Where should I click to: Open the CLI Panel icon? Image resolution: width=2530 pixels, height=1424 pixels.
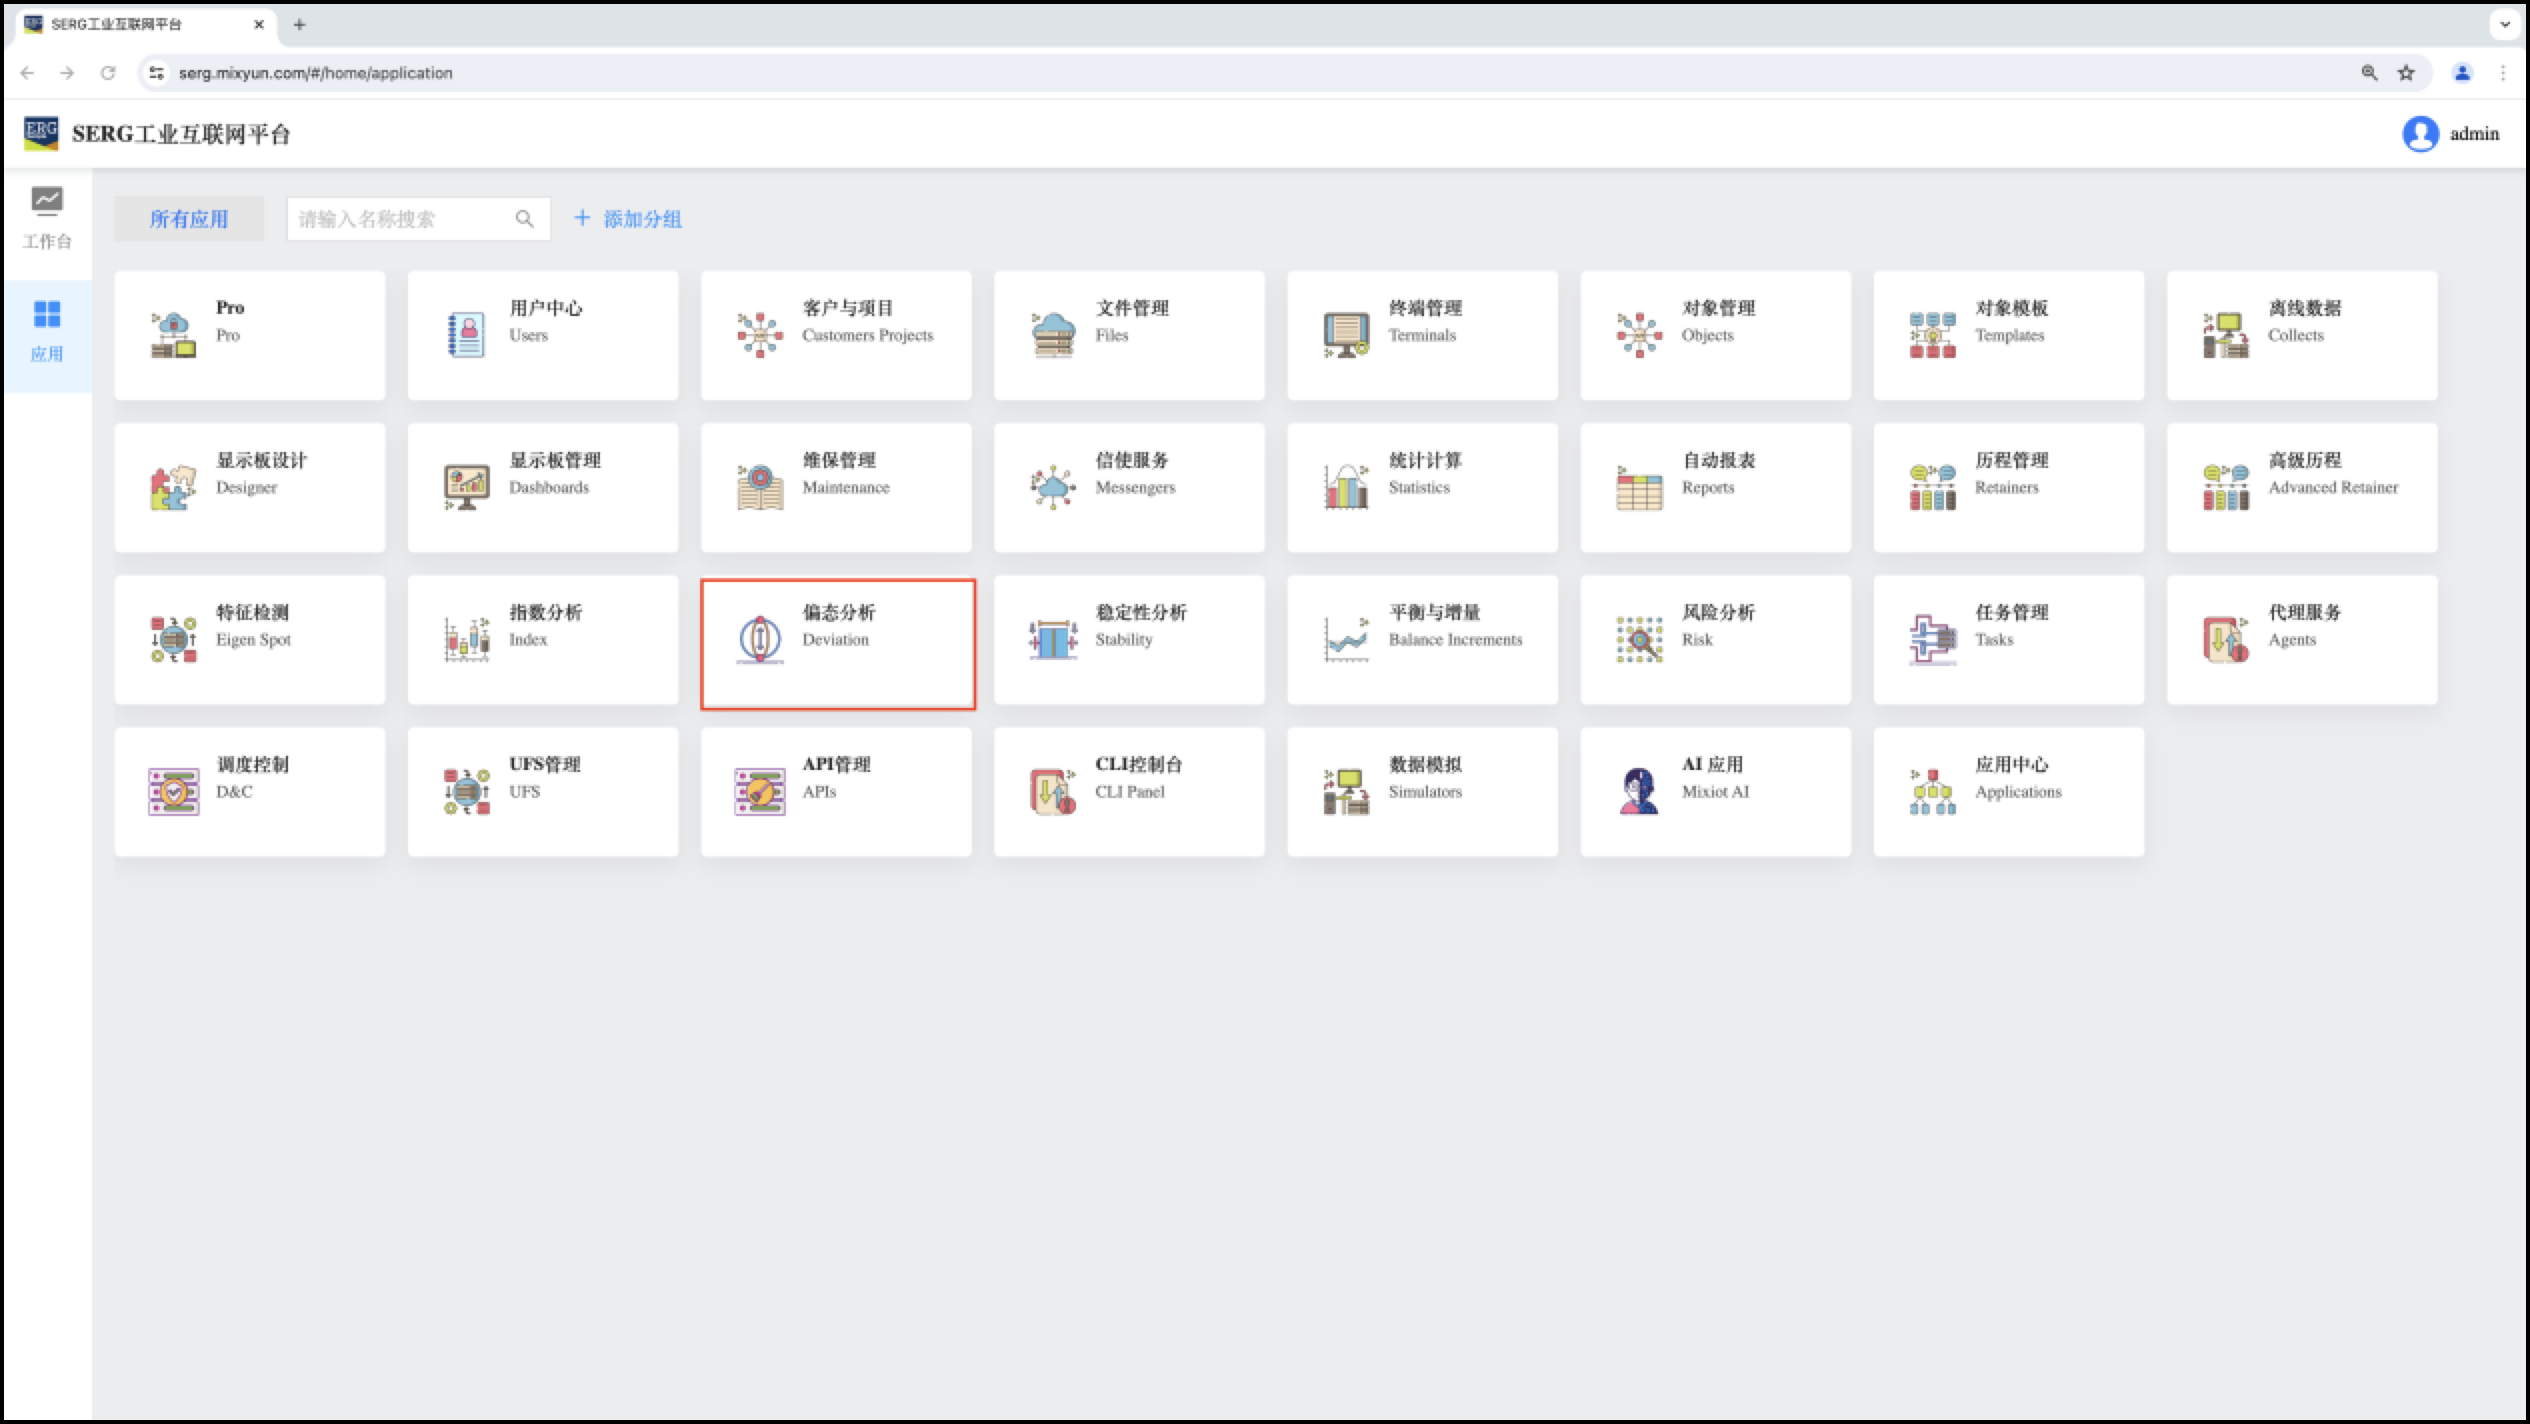click(x=1052, y=791)
